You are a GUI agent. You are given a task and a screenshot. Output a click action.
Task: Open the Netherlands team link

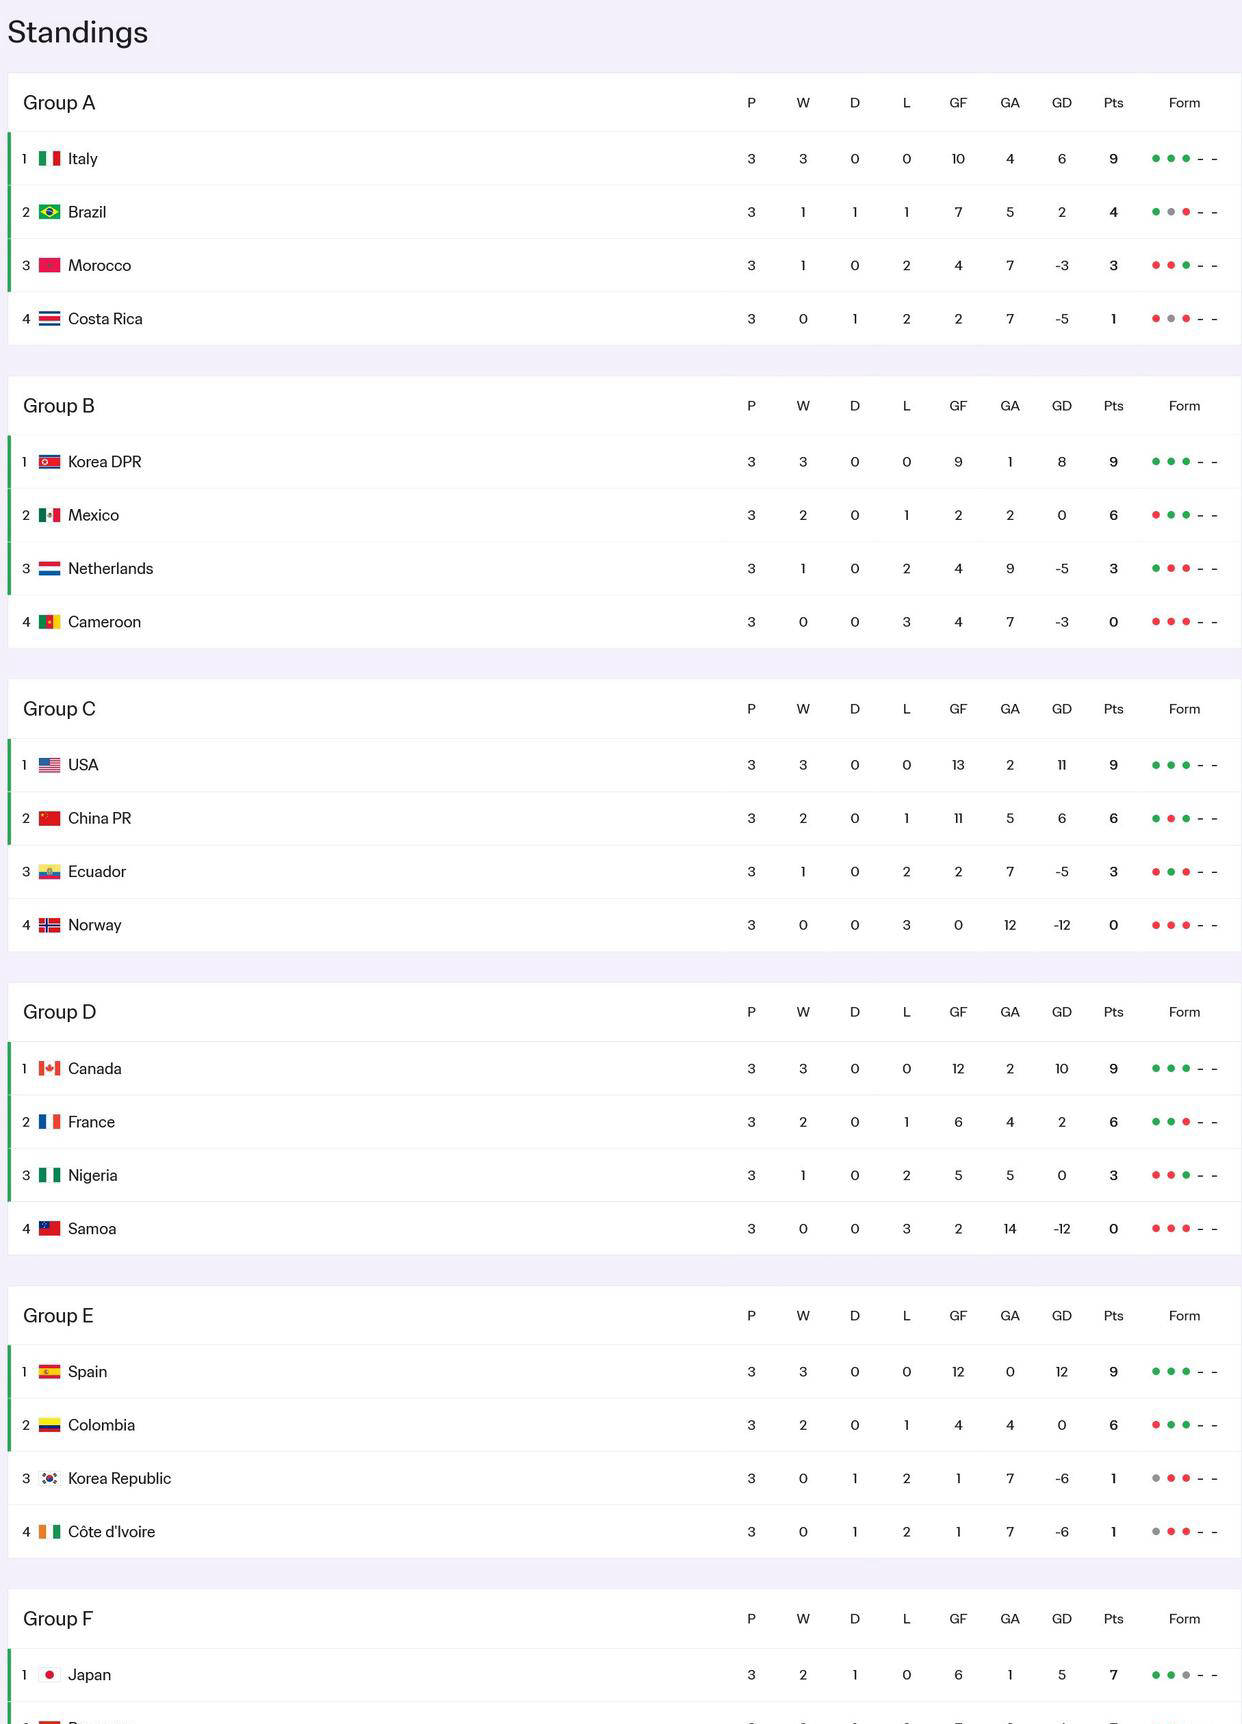[110, 569]
